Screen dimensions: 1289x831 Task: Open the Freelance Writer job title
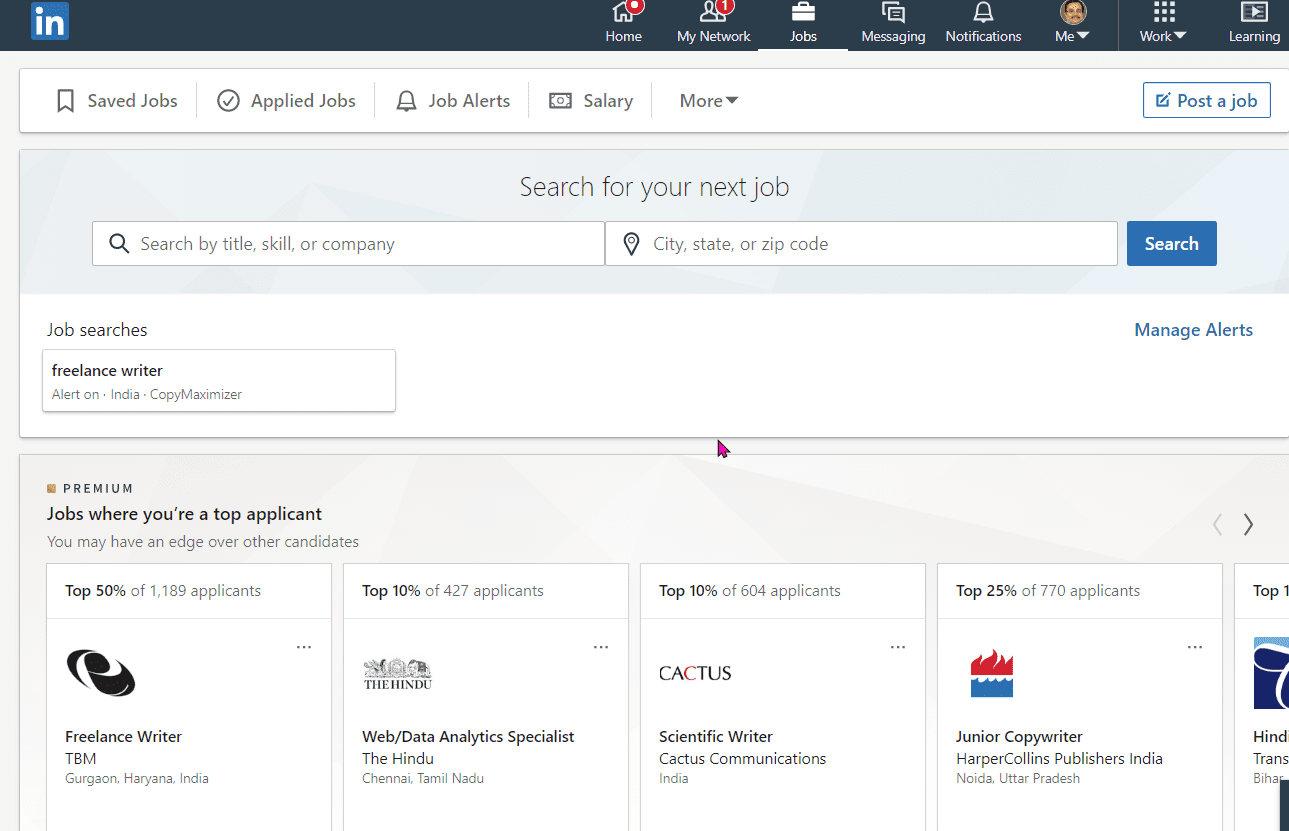click(123, 737)
